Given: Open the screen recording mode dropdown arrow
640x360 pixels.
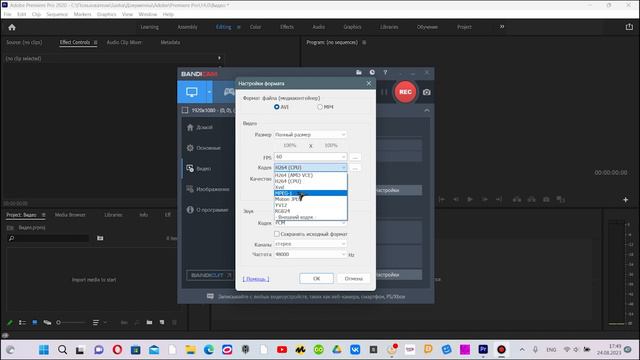Looking at the screenshot, I should point(209,92).
